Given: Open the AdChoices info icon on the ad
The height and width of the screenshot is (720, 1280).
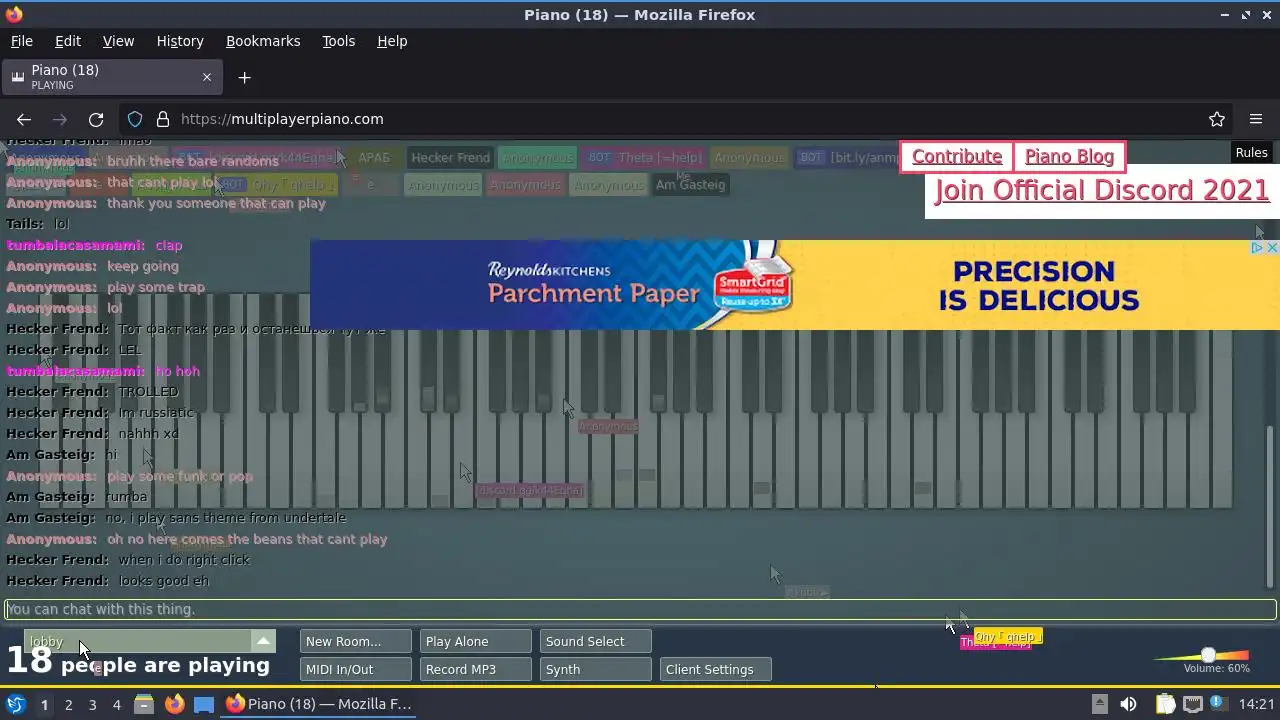Looking at the screenshot, I should point(1258,248).
